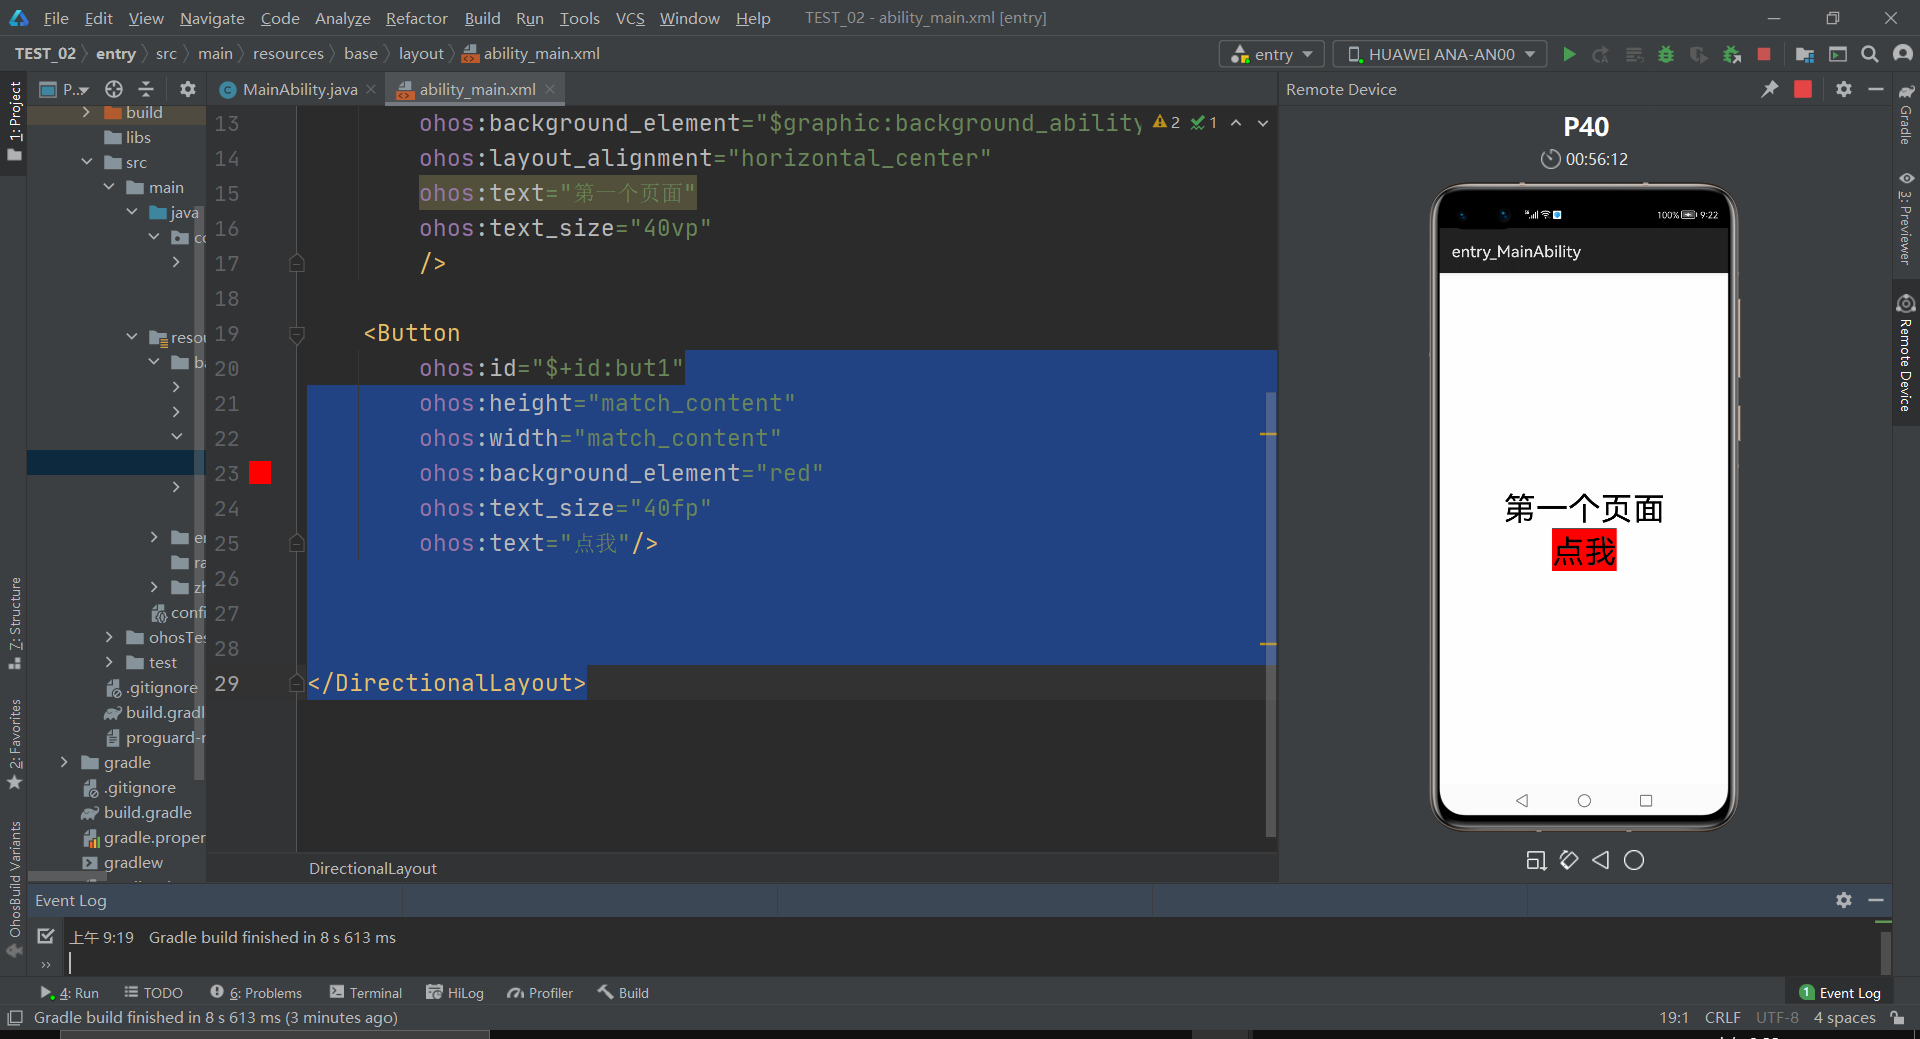Collapse the java folder
1920x1039 pixels.
[131, 212]
